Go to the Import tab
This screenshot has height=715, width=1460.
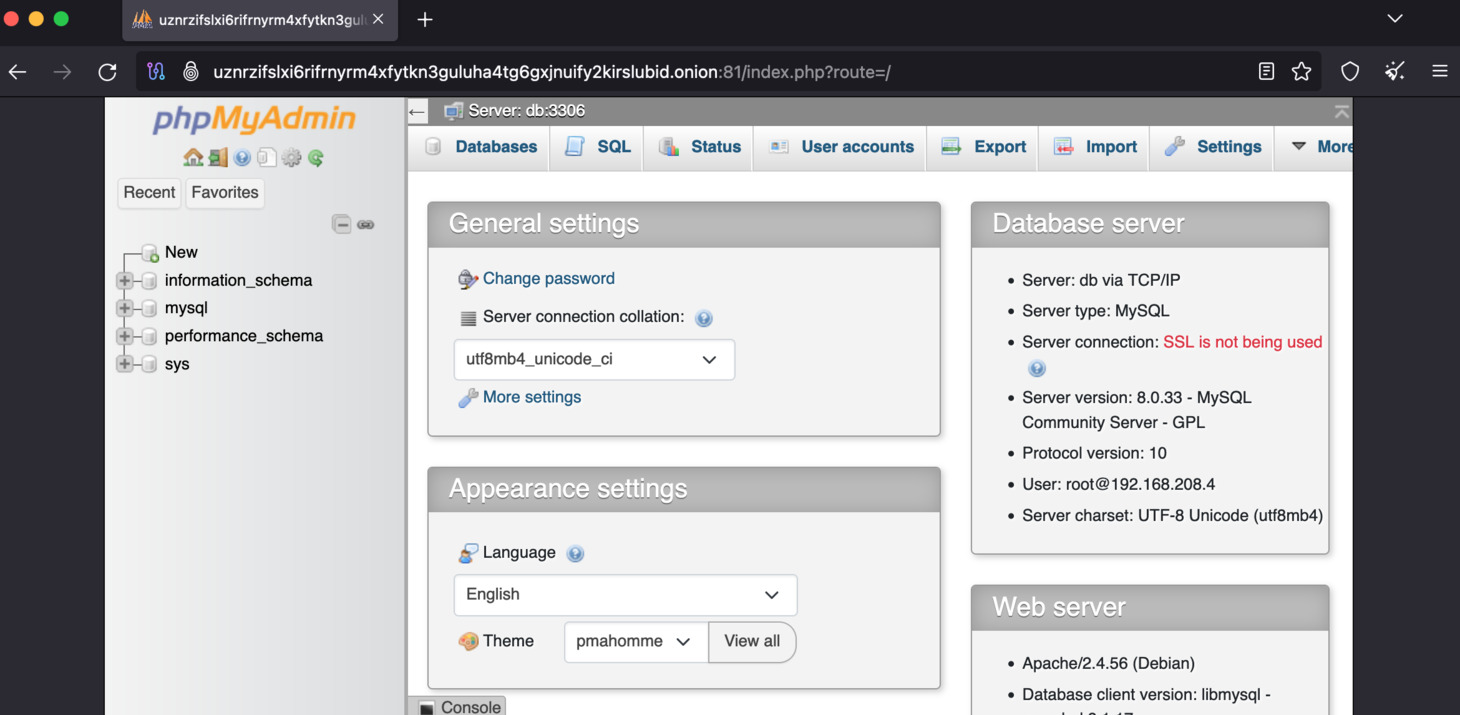coord(1095,147)
